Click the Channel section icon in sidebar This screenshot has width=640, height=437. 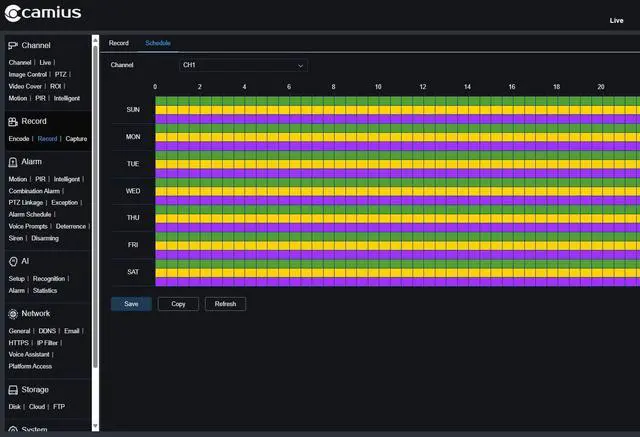pos(13,46)
